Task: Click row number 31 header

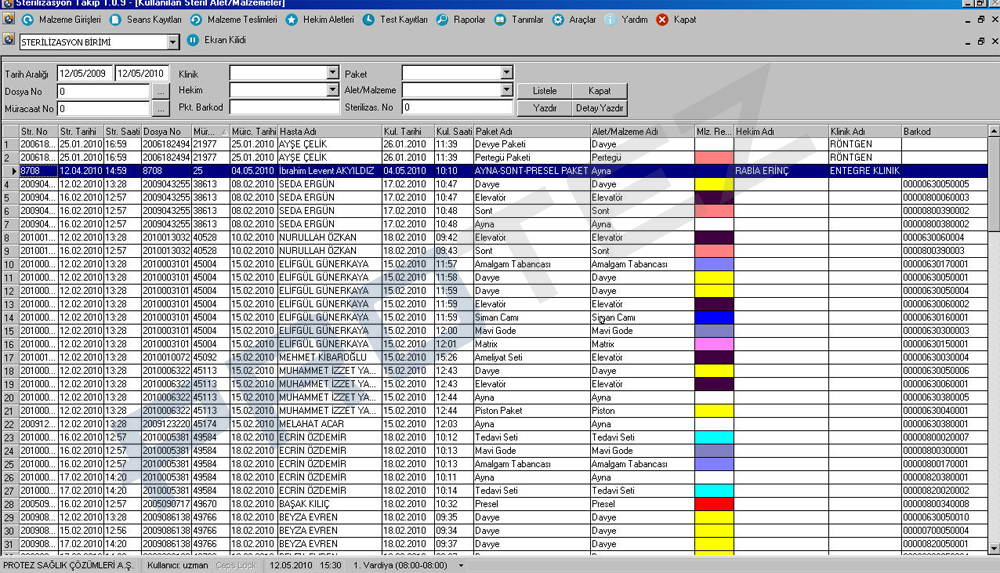Action: [10, 544]
